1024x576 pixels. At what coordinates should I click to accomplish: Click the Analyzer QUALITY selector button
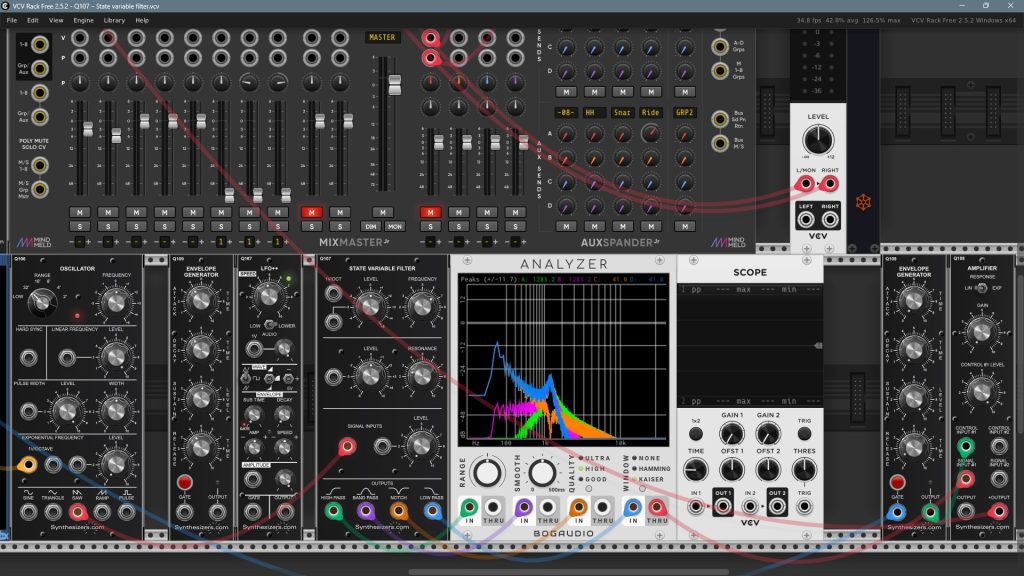point(588,488)
